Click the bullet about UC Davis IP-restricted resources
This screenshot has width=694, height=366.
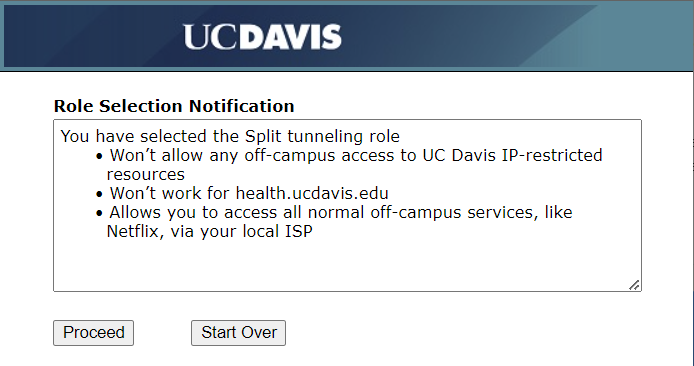pyautogui.click(x=350, y=165)
